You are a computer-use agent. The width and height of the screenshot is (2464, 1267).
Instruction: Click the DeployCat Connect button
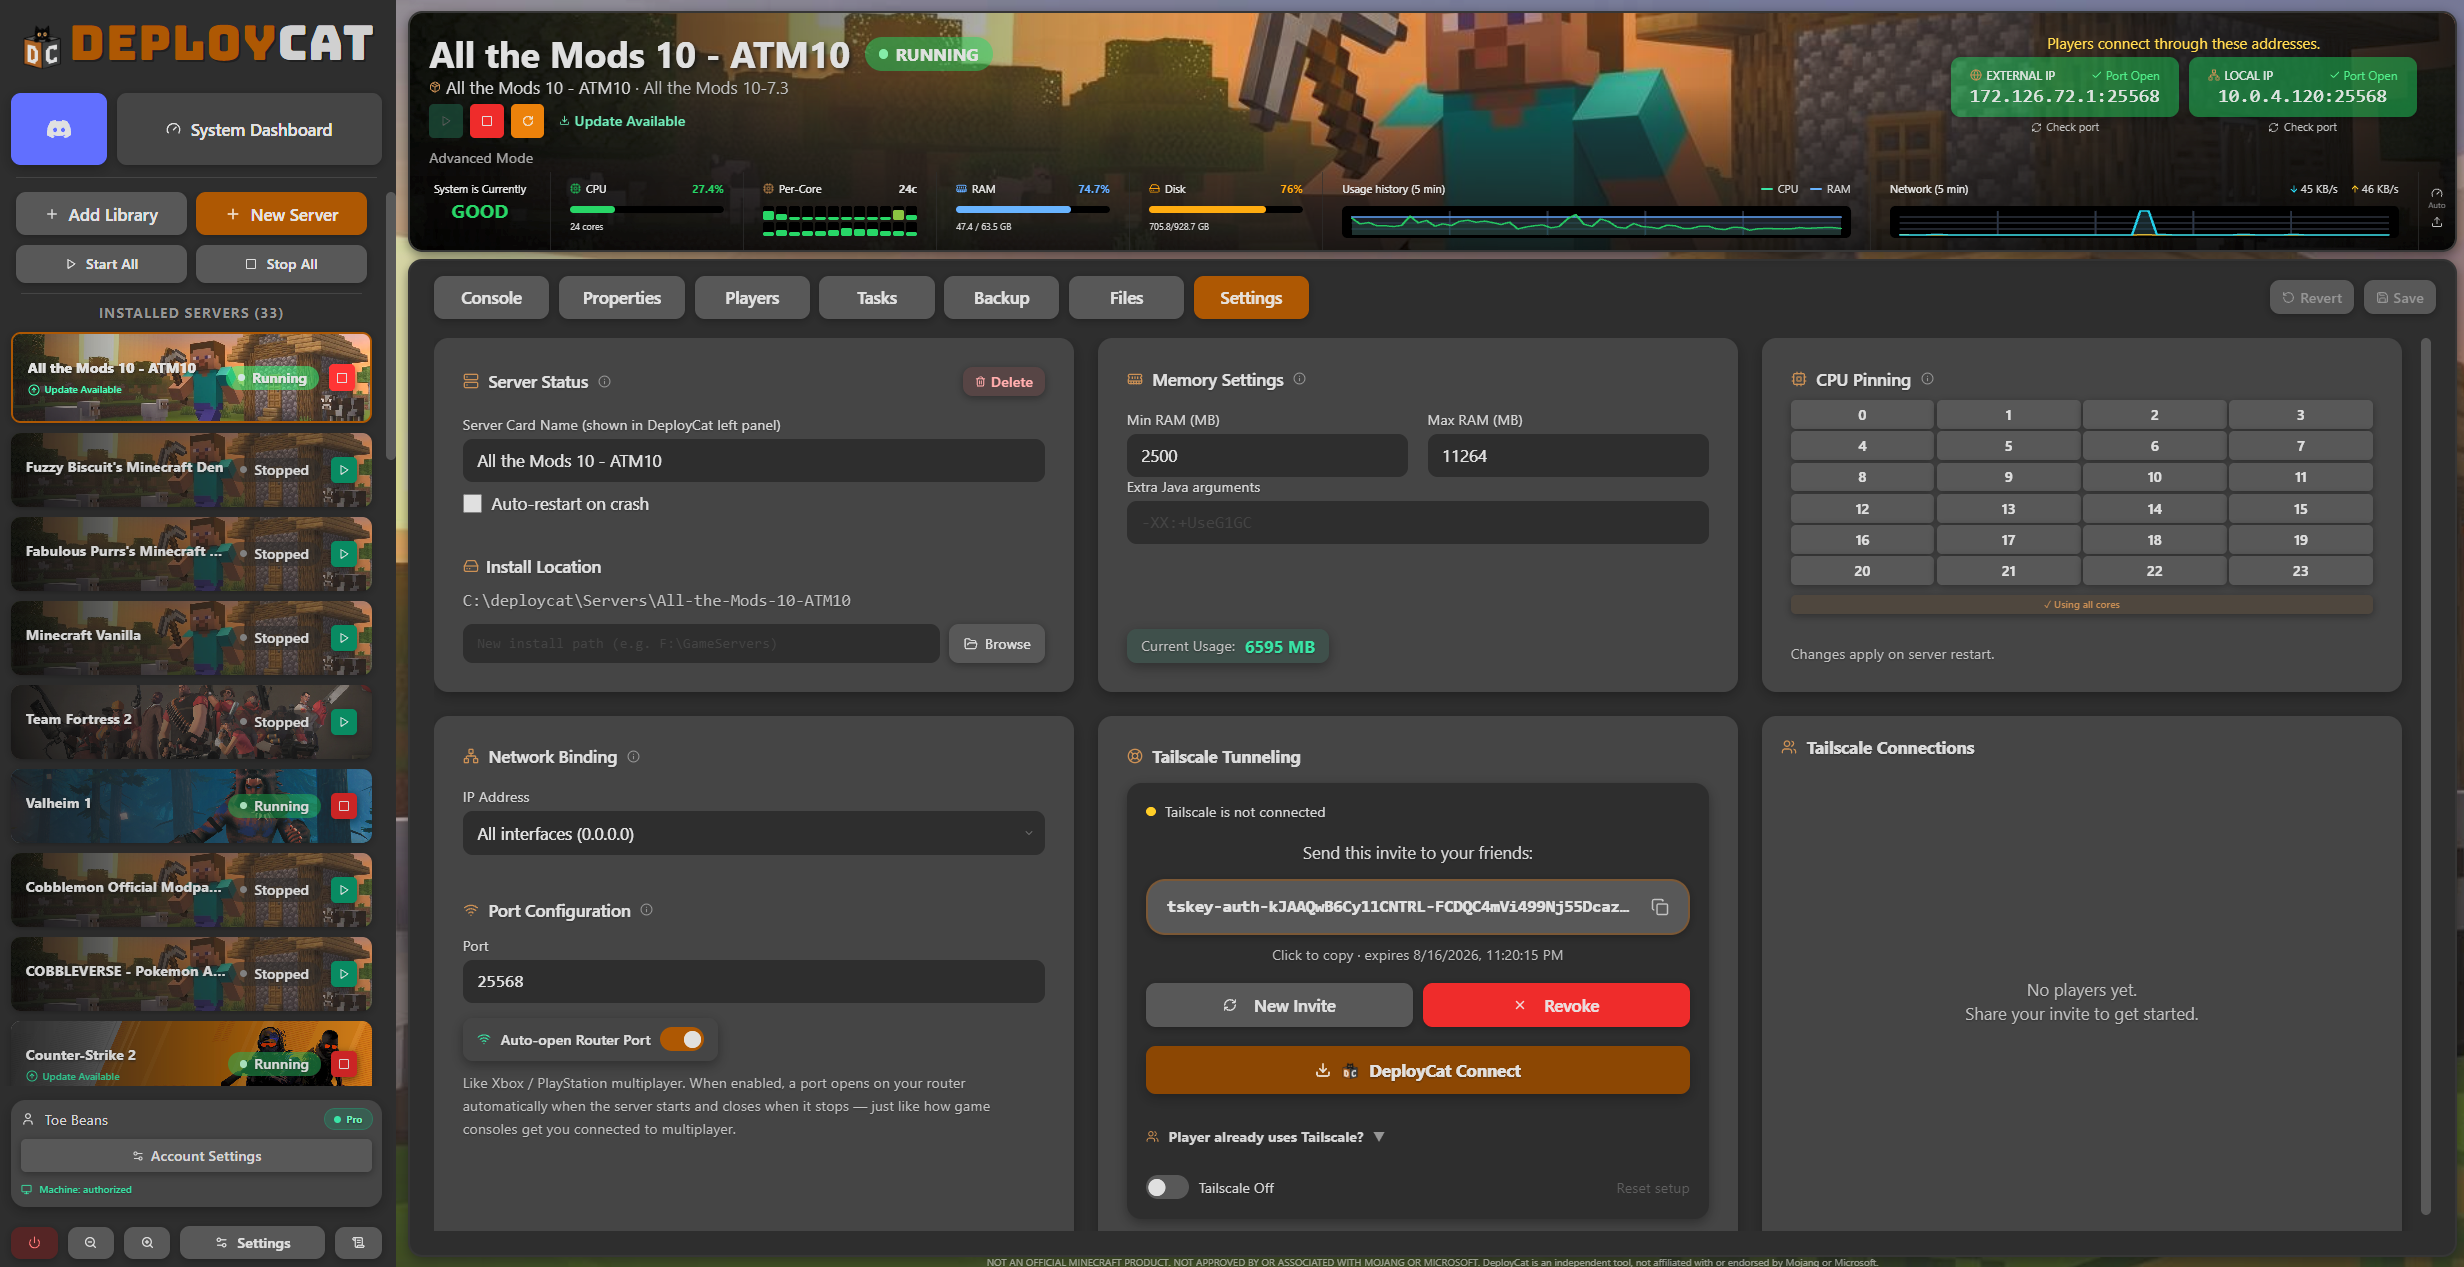1418,1070
